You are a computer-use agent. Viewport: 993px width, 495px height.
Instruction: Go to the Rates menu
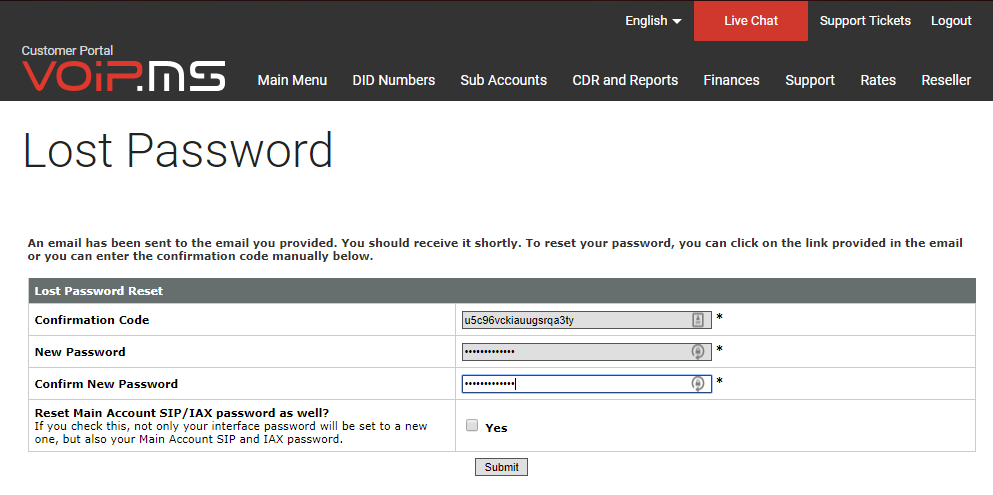click(x=878, y=80)
